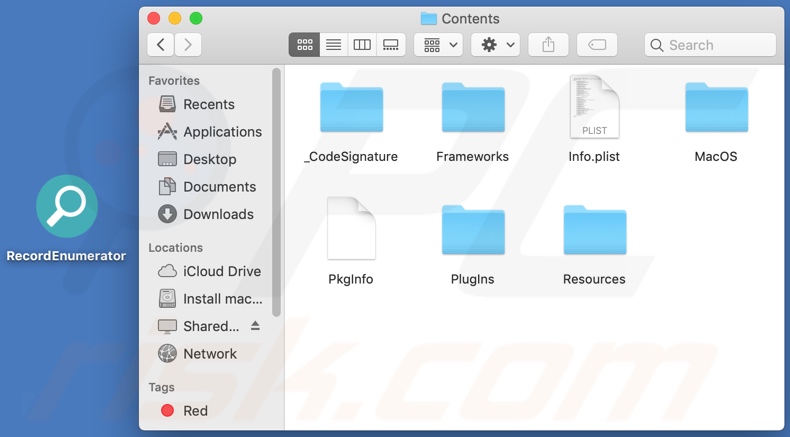The image size is (790, 437).
Task: Open the PlugIns folder
Action: coord(473,230)
